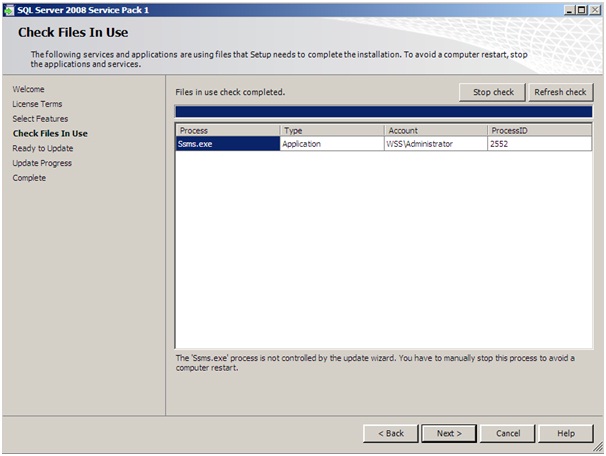Viewport: 606px width, 456px height.
Task: Select the Ssms.exe process row
Action: (384, 144)
